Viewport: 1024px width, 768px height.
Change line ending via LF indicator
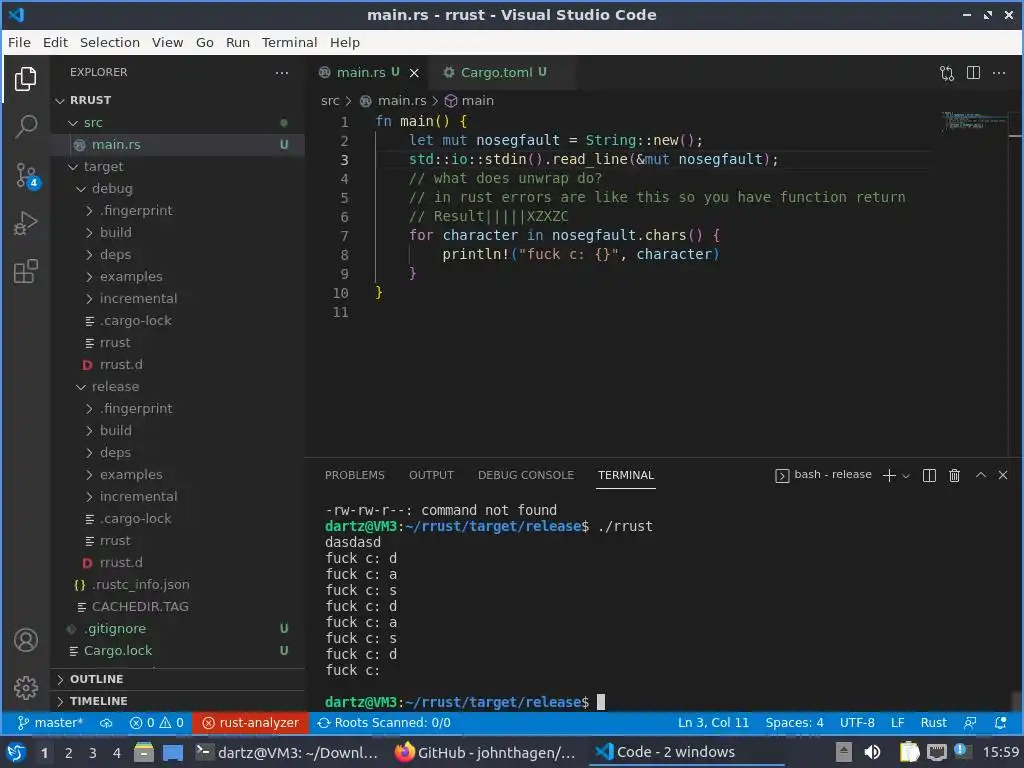click(897, 723)
